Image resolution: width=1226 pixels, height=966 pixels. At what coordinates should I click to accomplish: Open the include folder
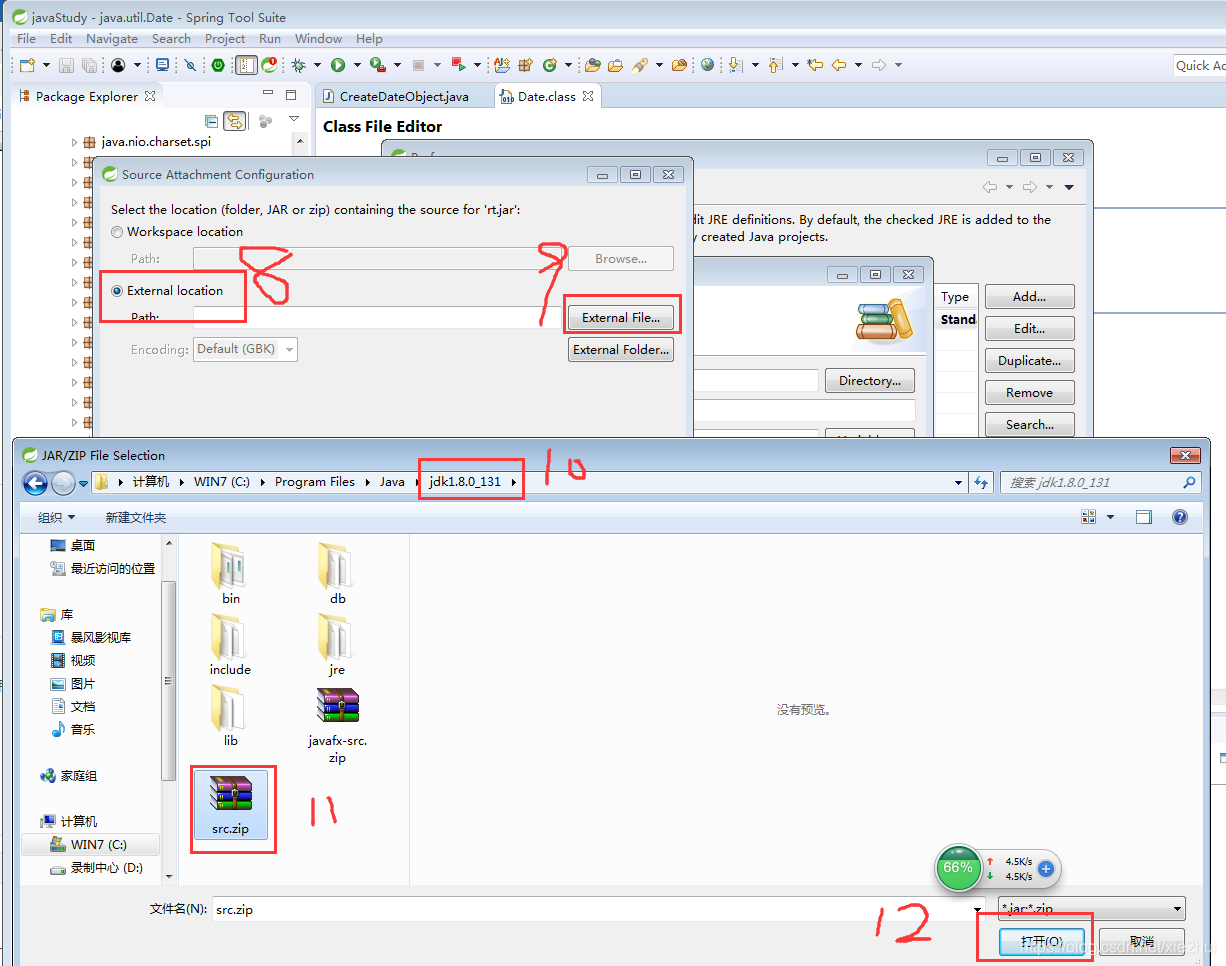230,645
